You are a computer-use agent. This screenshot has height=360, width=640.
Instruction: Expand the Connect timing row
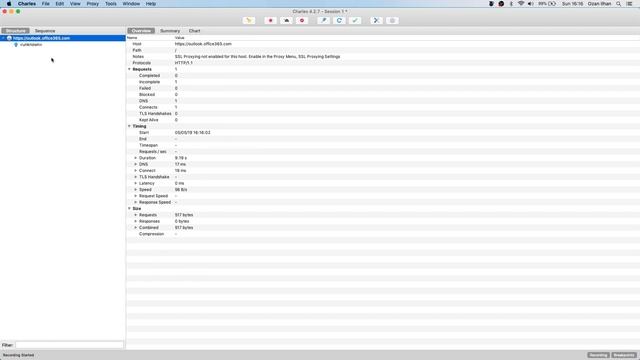(136, 171)
